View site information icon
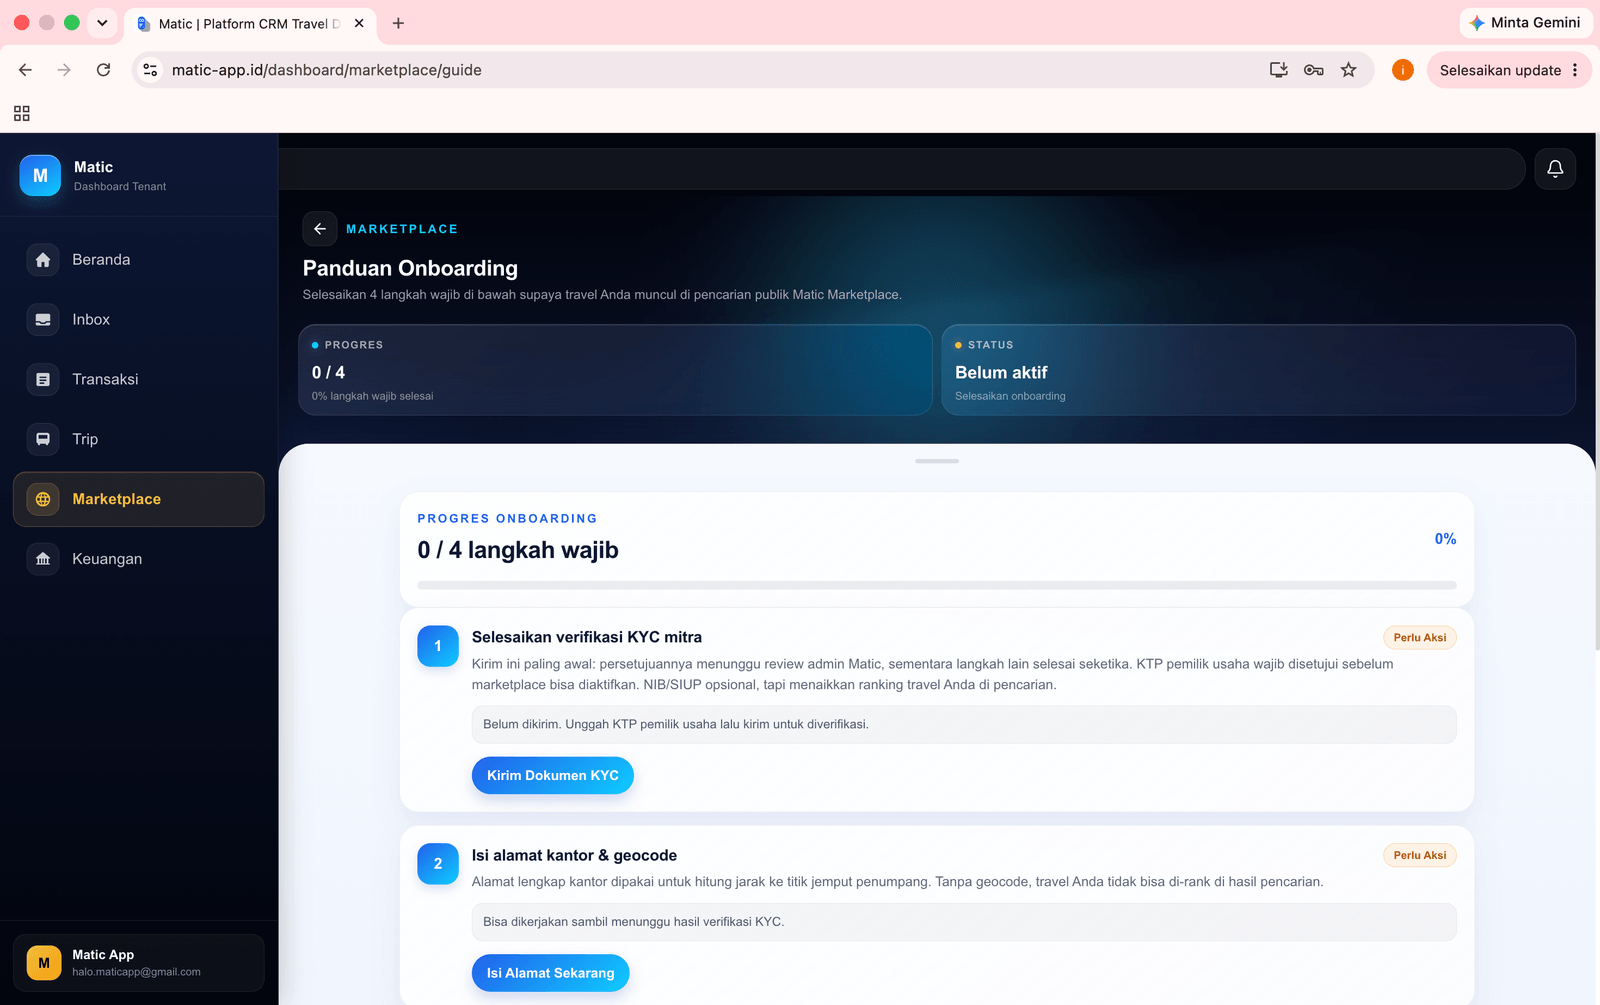Screen dimensions: 1600x1005 pos(150,70)
